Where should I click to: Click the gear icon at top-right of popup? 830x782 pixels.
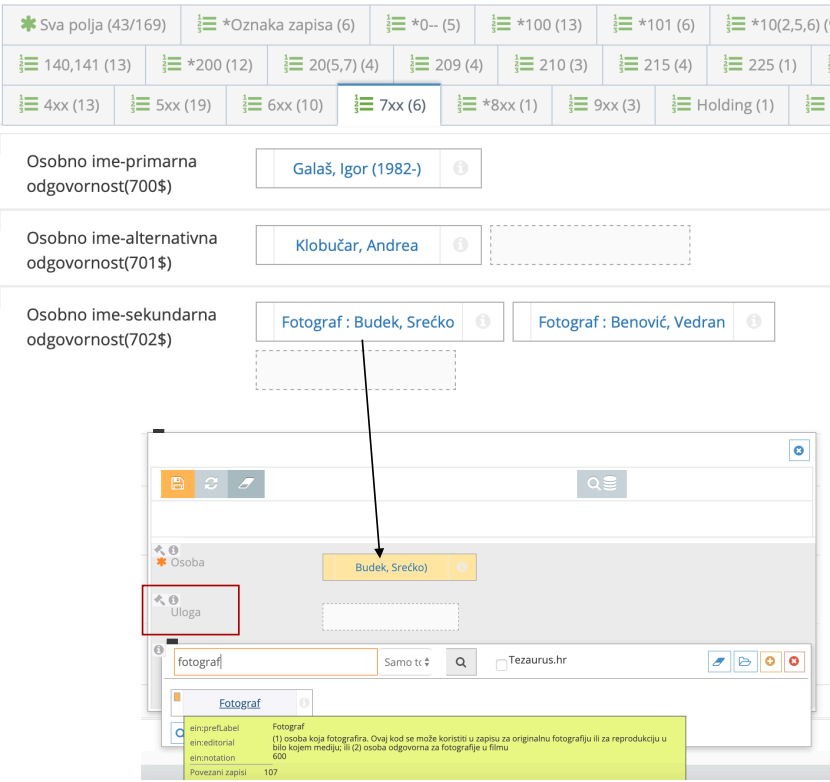[x=798, y=450]
